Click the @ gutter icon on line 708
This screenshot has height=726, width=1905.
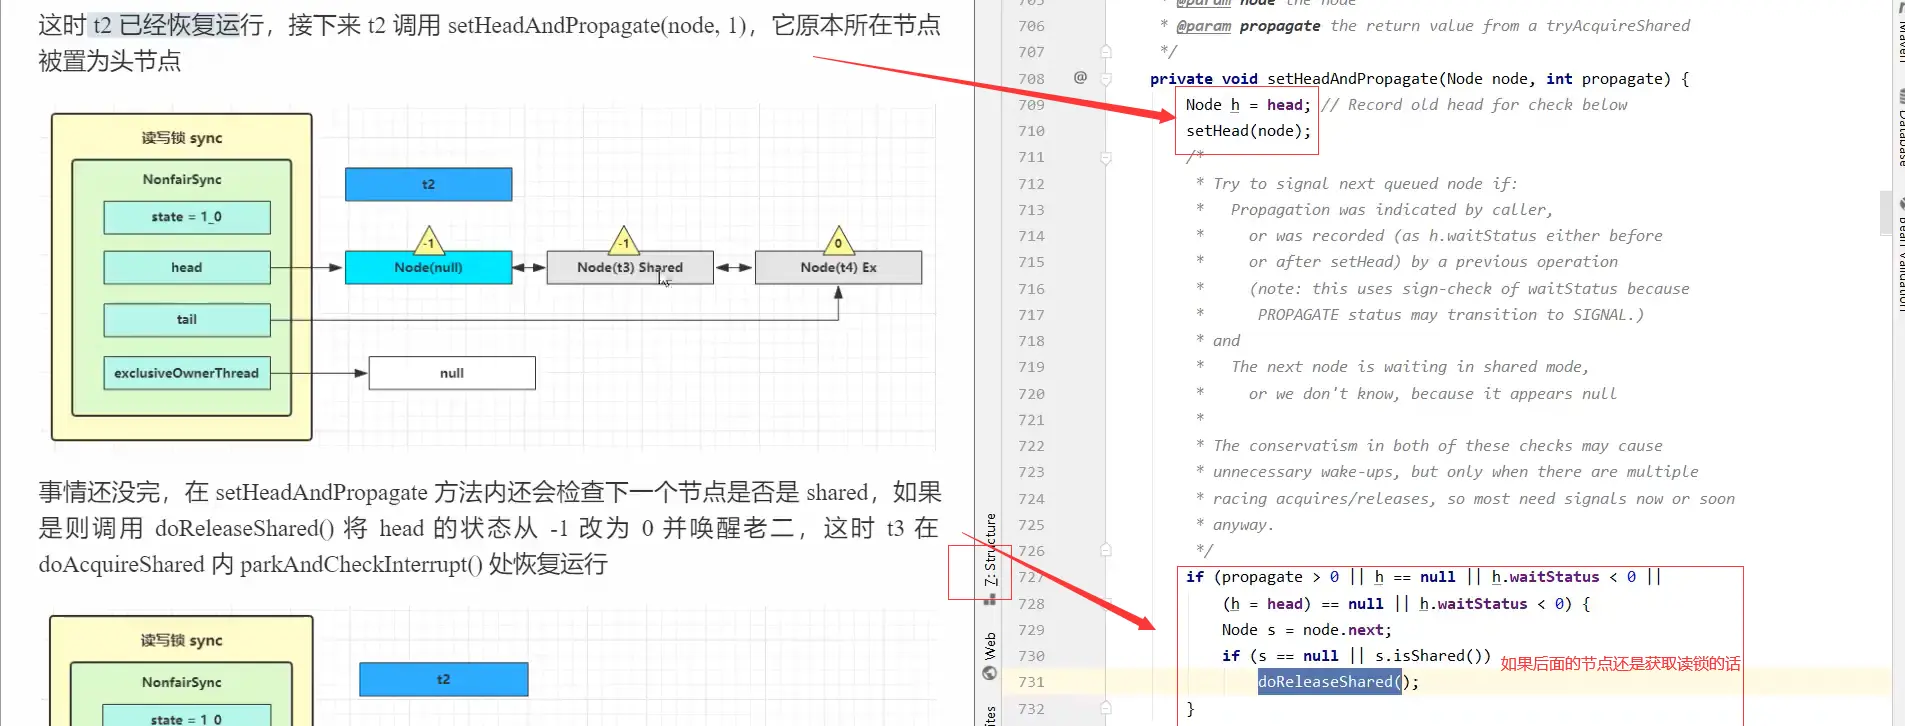point(1080,77)
